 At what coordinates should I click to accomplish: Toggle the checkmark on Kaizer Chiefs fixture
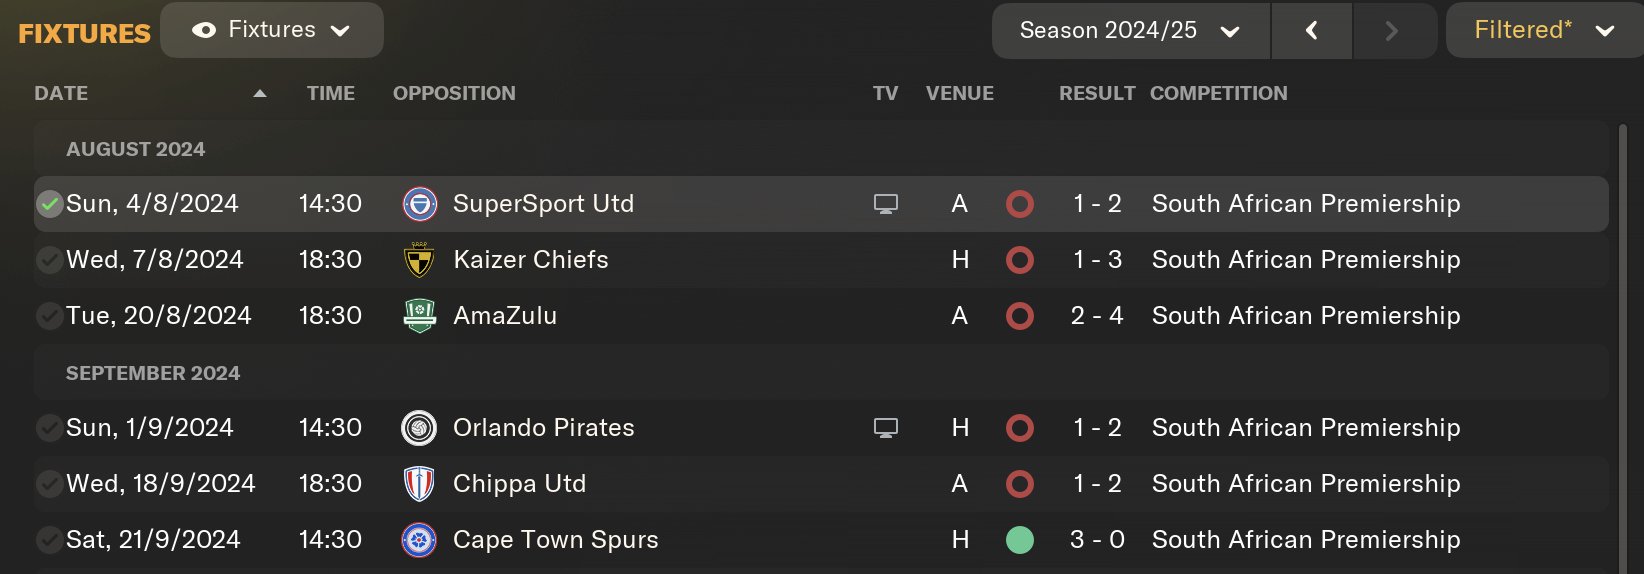(49, 260)
